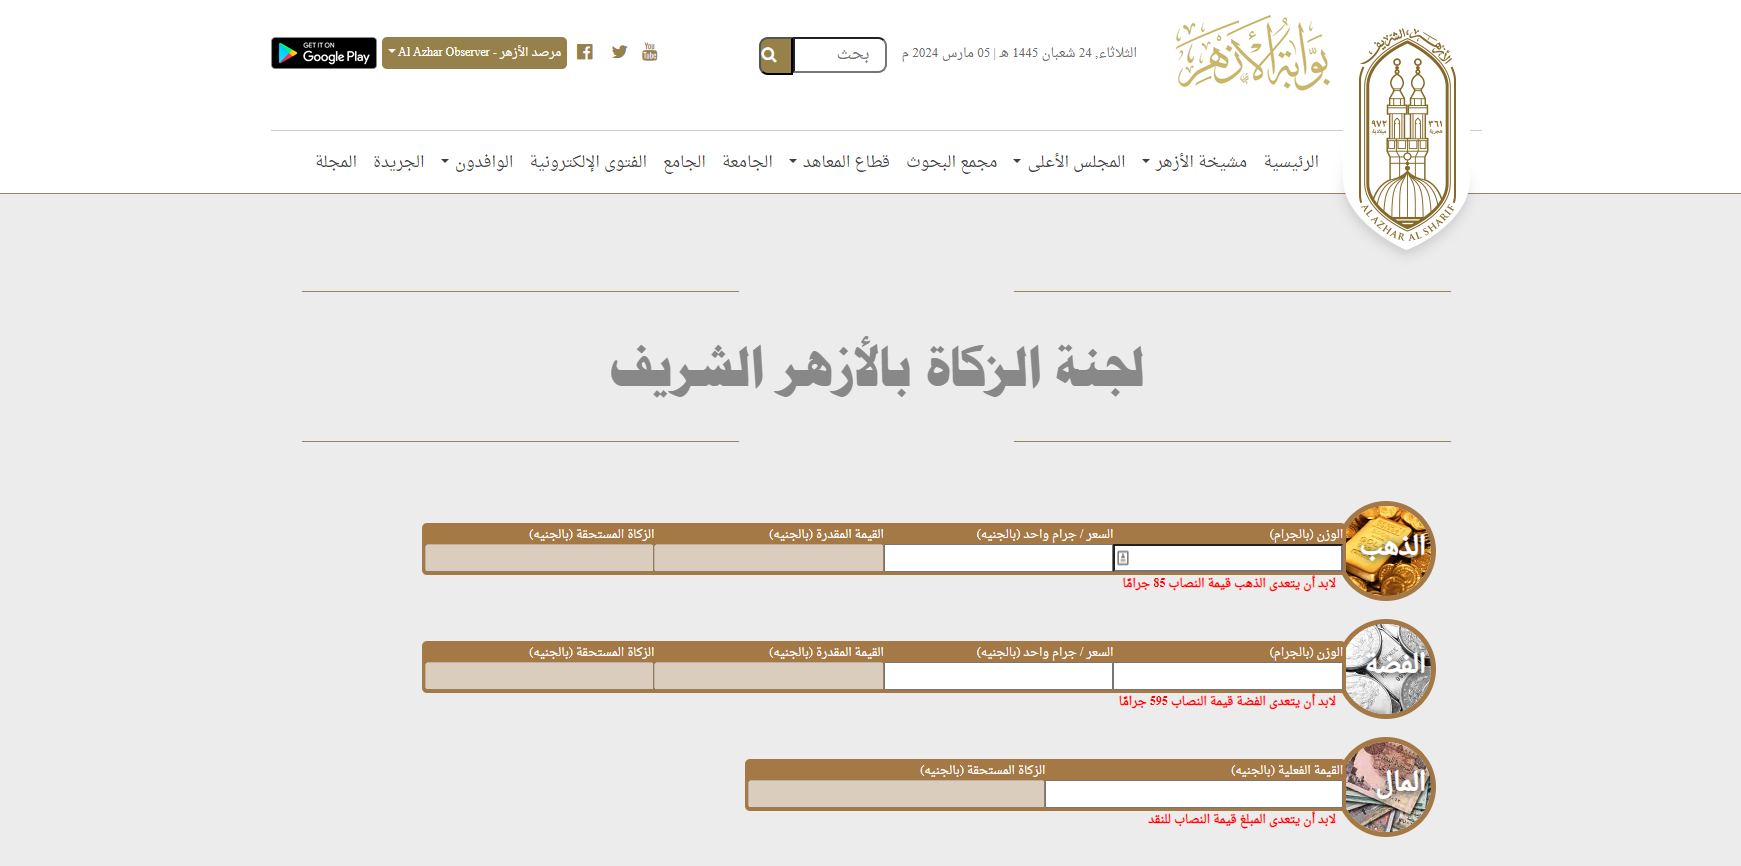This screenshot has width=1741, height=866.
Task: Click the silver nisab 595 grams warning
Action: click(x=1227, y=701)
